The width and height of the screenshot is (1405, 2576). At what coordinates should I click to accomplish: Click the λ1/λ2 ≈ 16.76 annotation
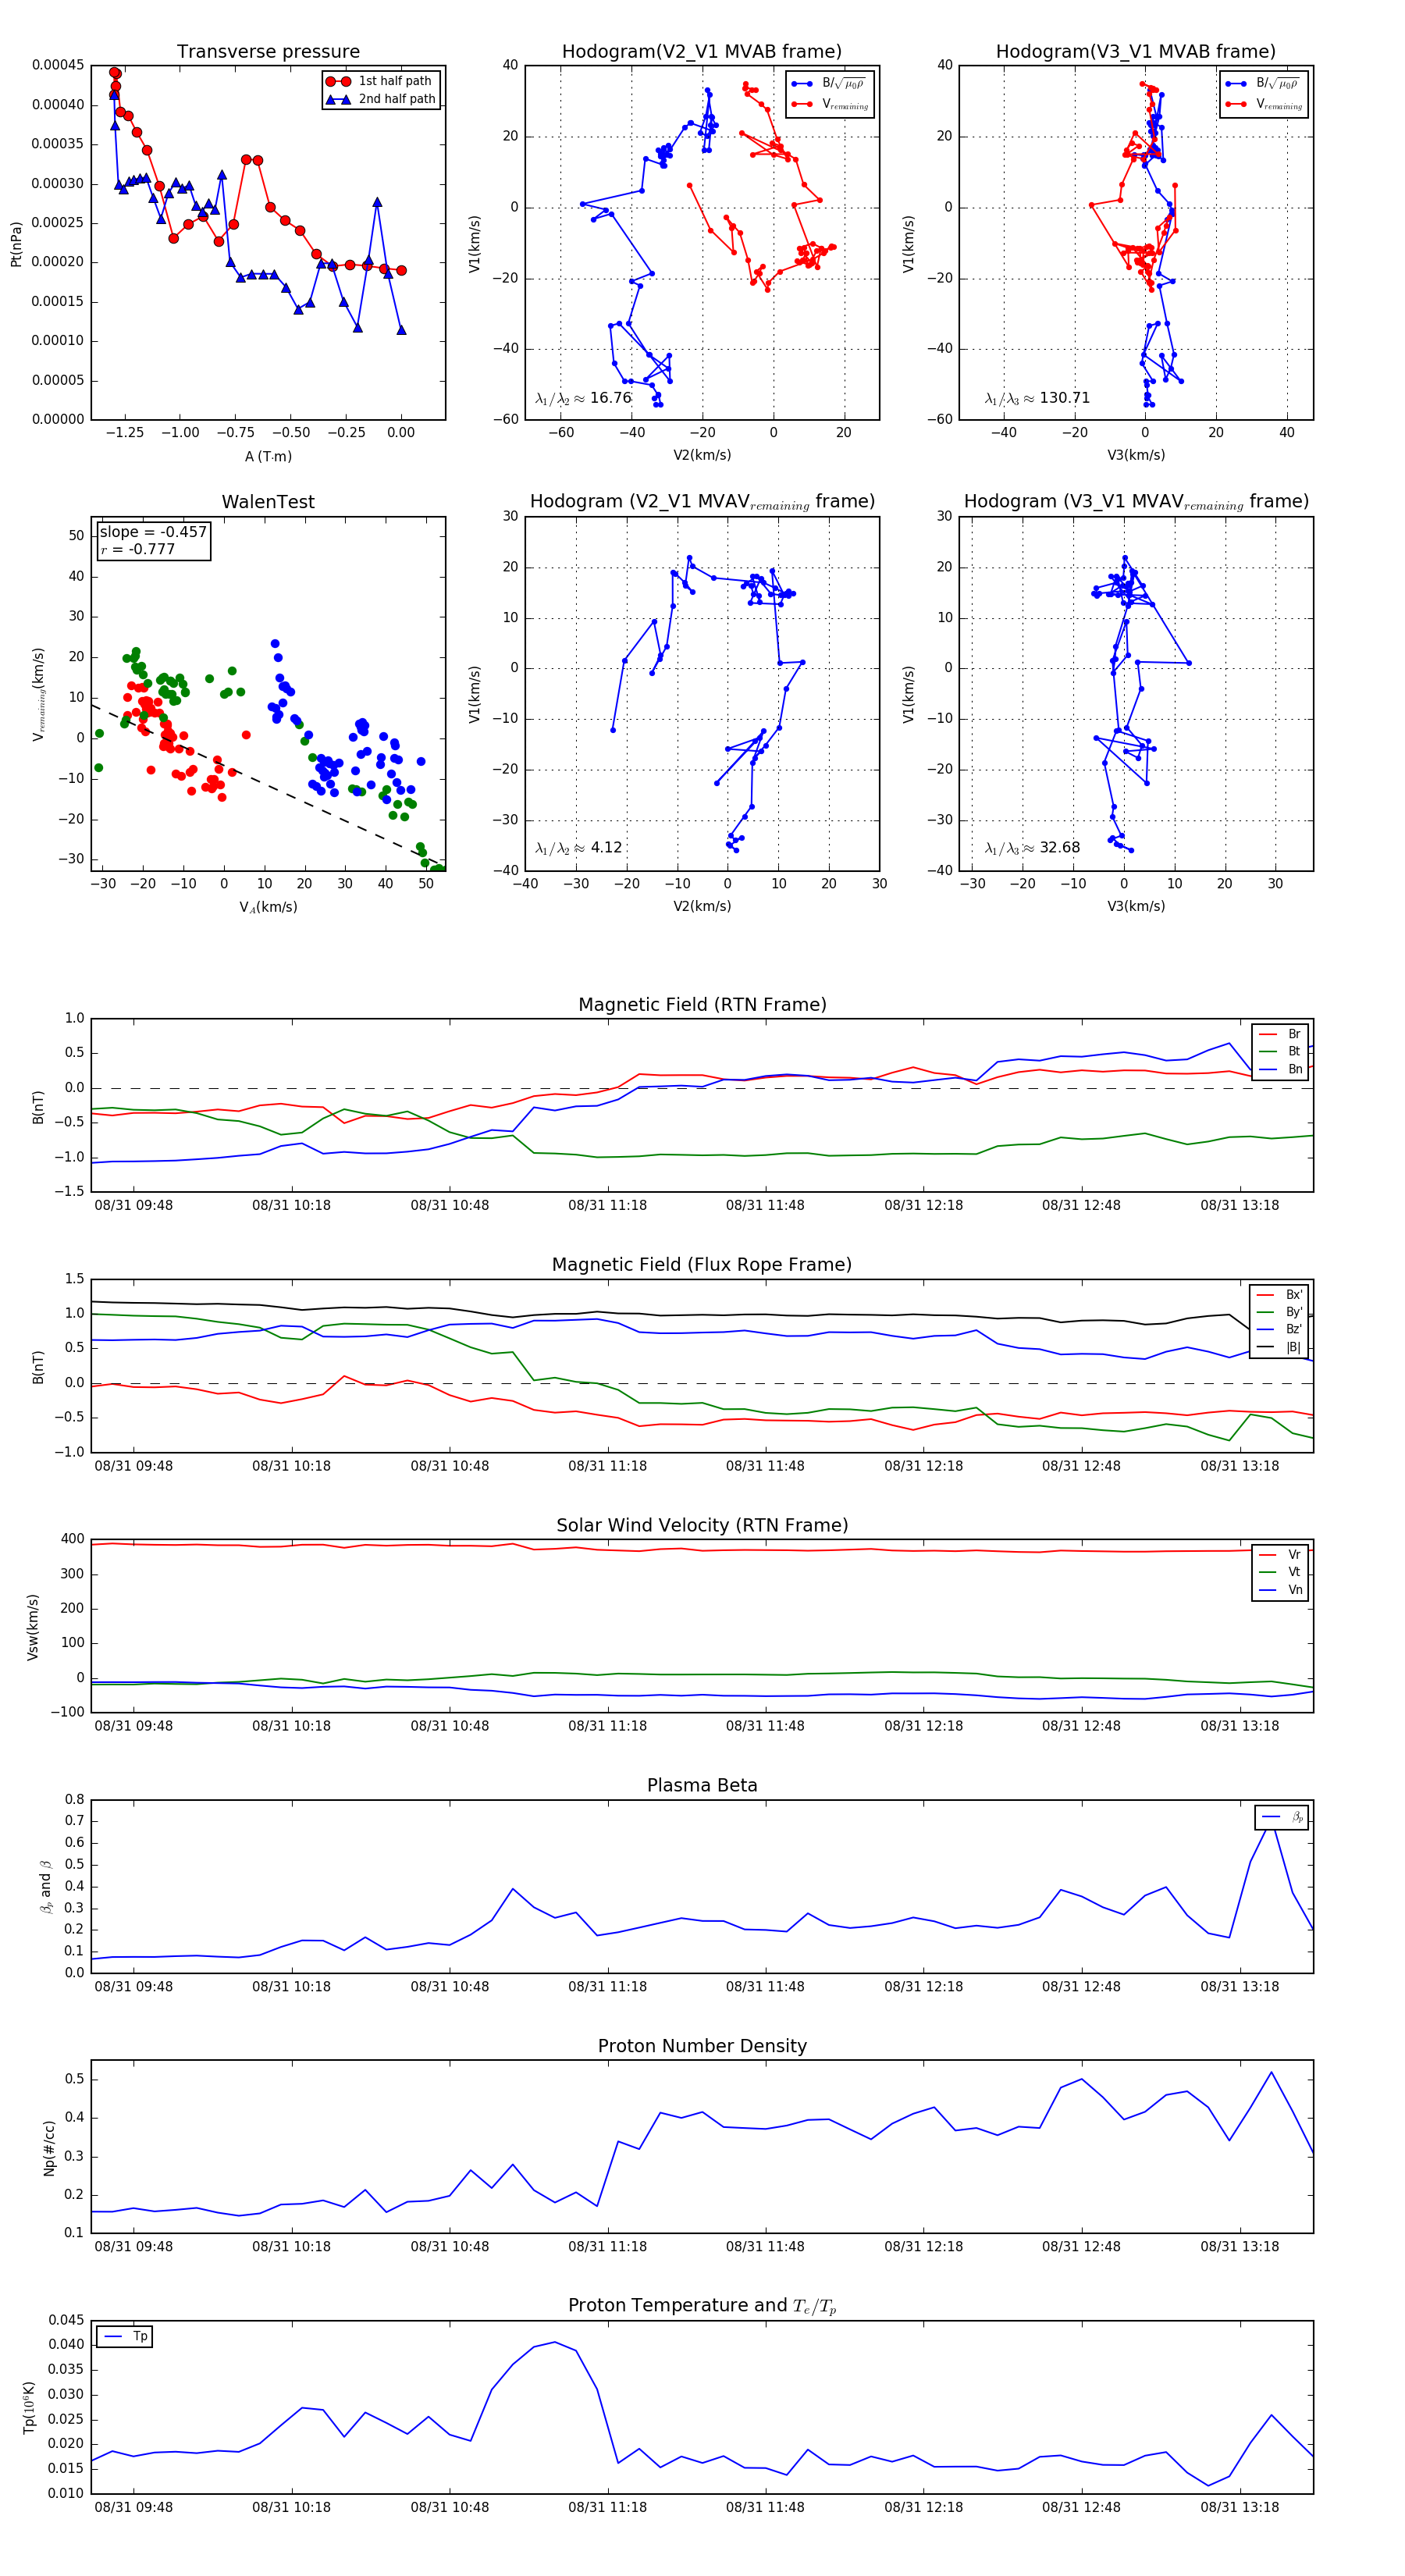coord(584,398)
